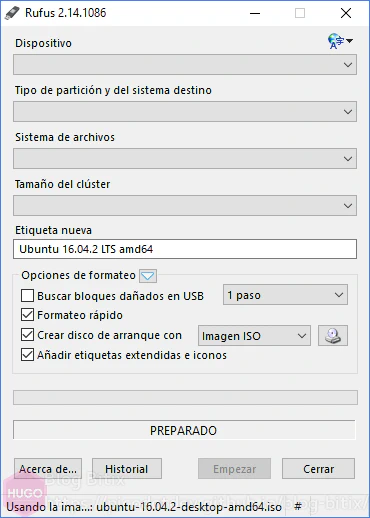Expand Tamaño del clúster dropdown
Screen dimensions: 370x518
(x=185, y=206)
